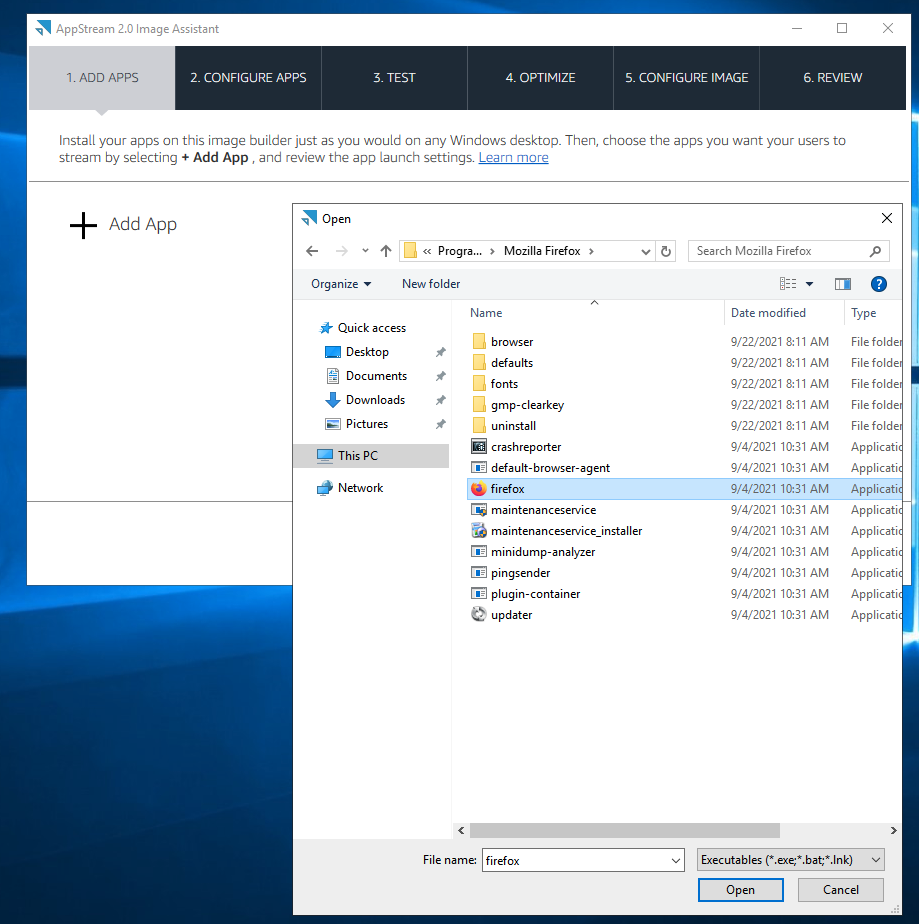Open view options dropdown arrow

[x=810, y=284]
